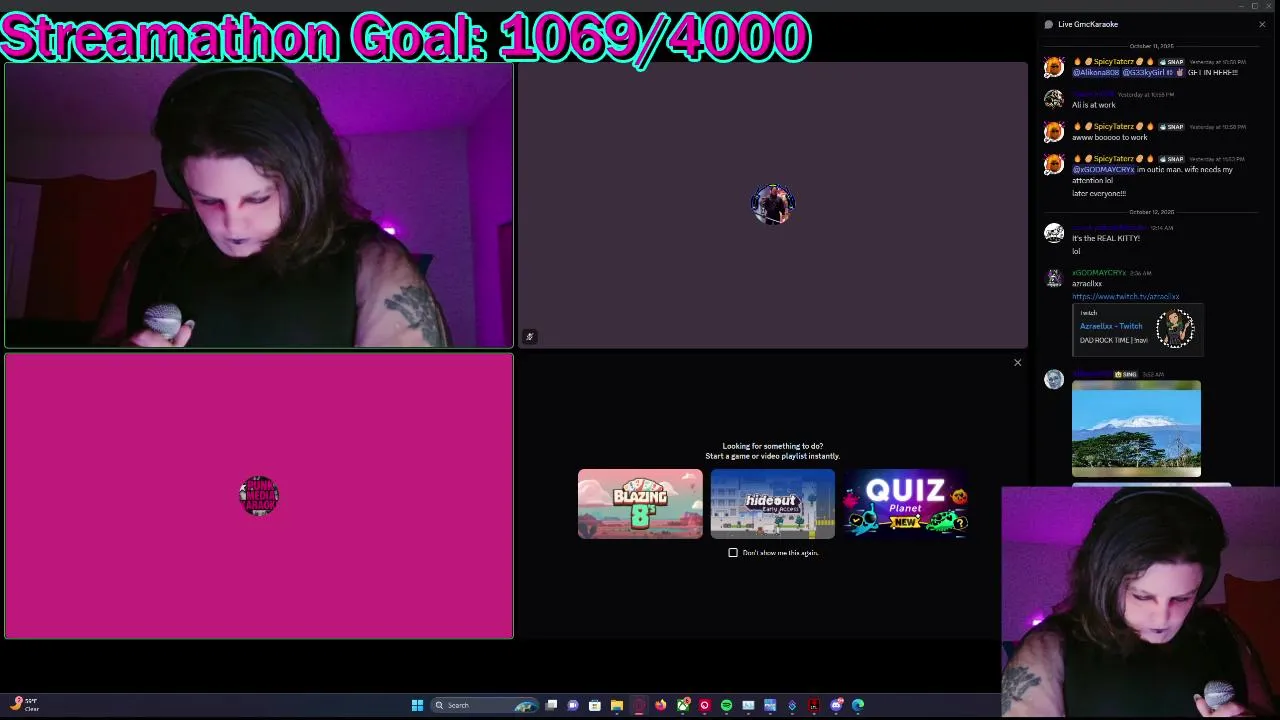1280x720 pixels.
Task: Select the webcam video tile with green border
Action: [259, 205]
